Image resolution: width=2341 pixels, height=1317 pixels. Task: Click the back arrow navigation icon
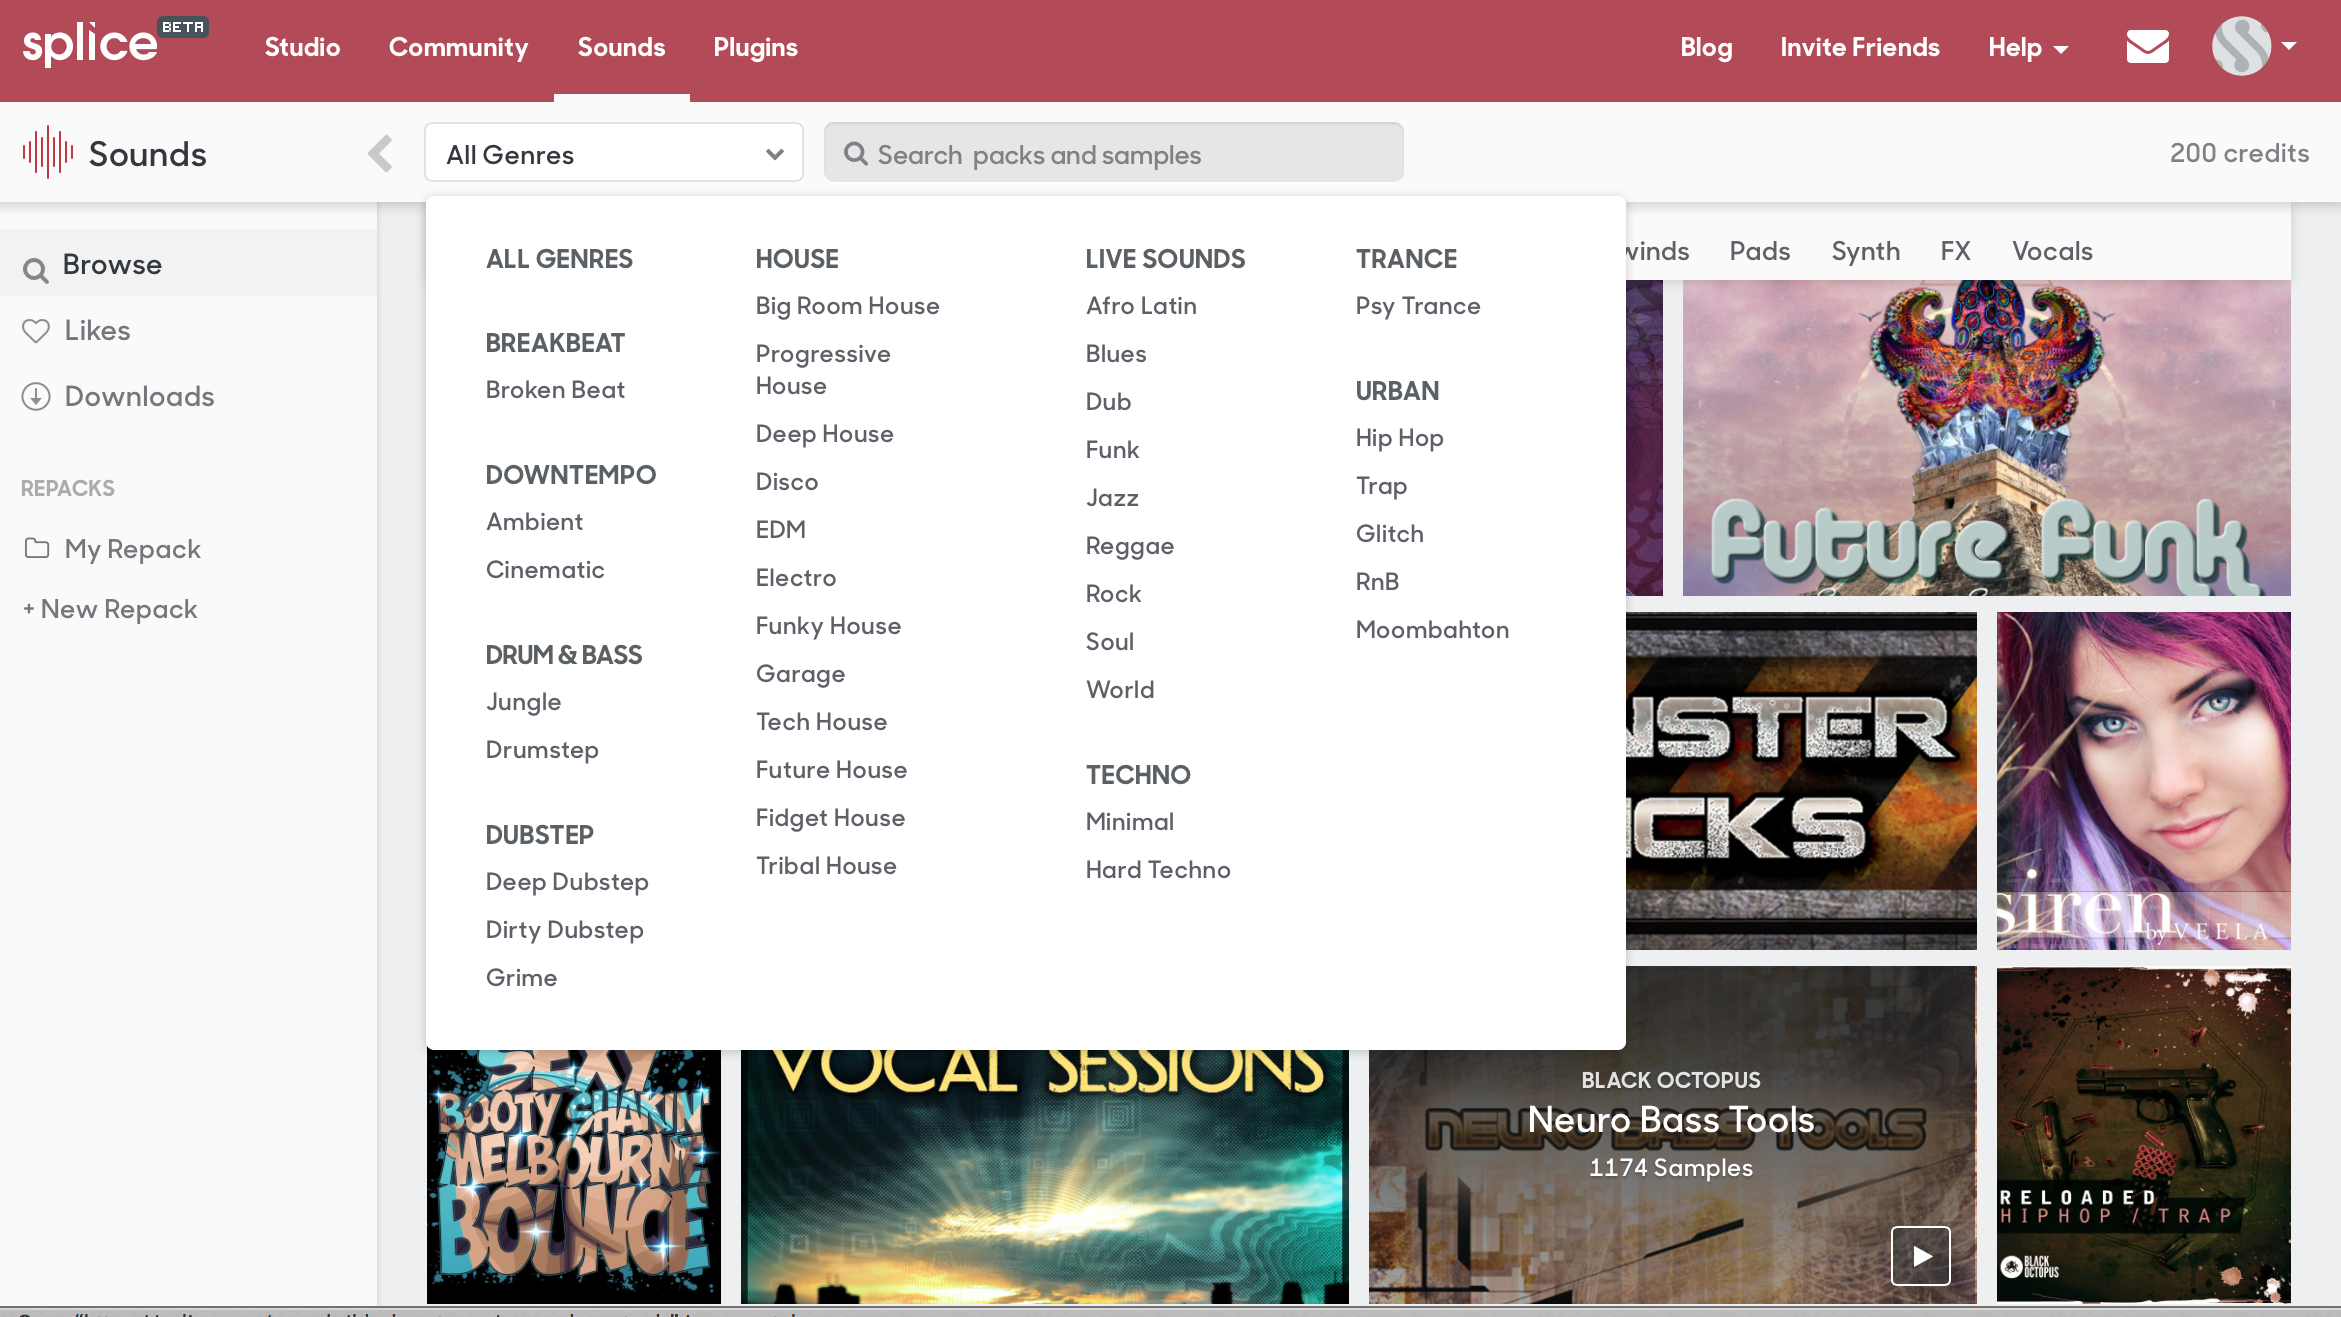coord(381,154)
